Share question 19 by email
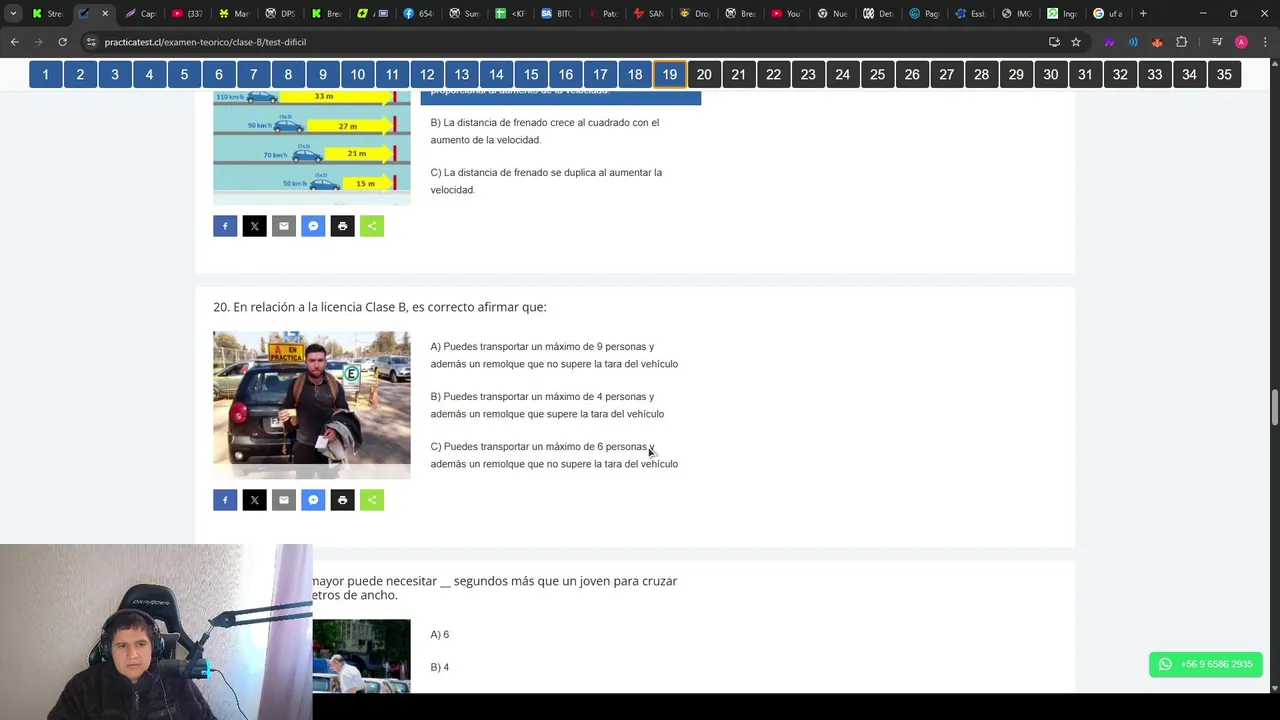The width and height of the screenshot is (1280, 720). (284, 226)
